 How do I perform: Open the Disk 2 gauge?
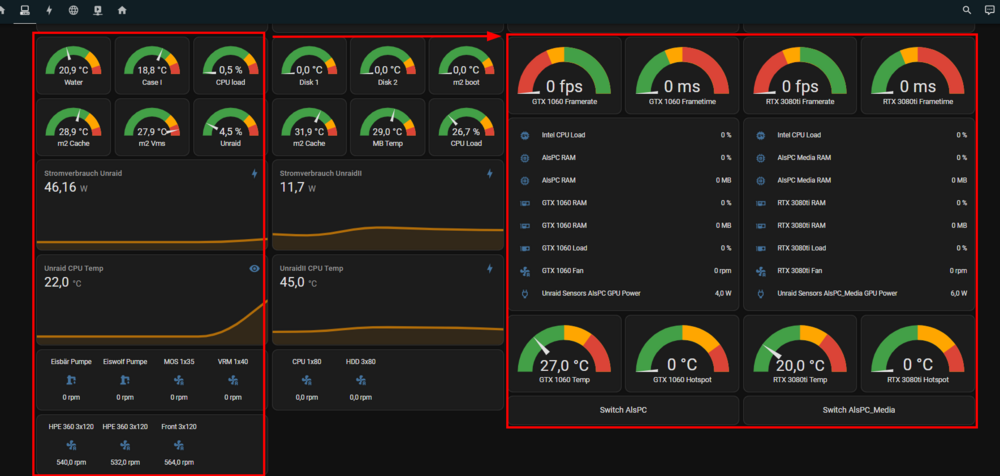387,65
